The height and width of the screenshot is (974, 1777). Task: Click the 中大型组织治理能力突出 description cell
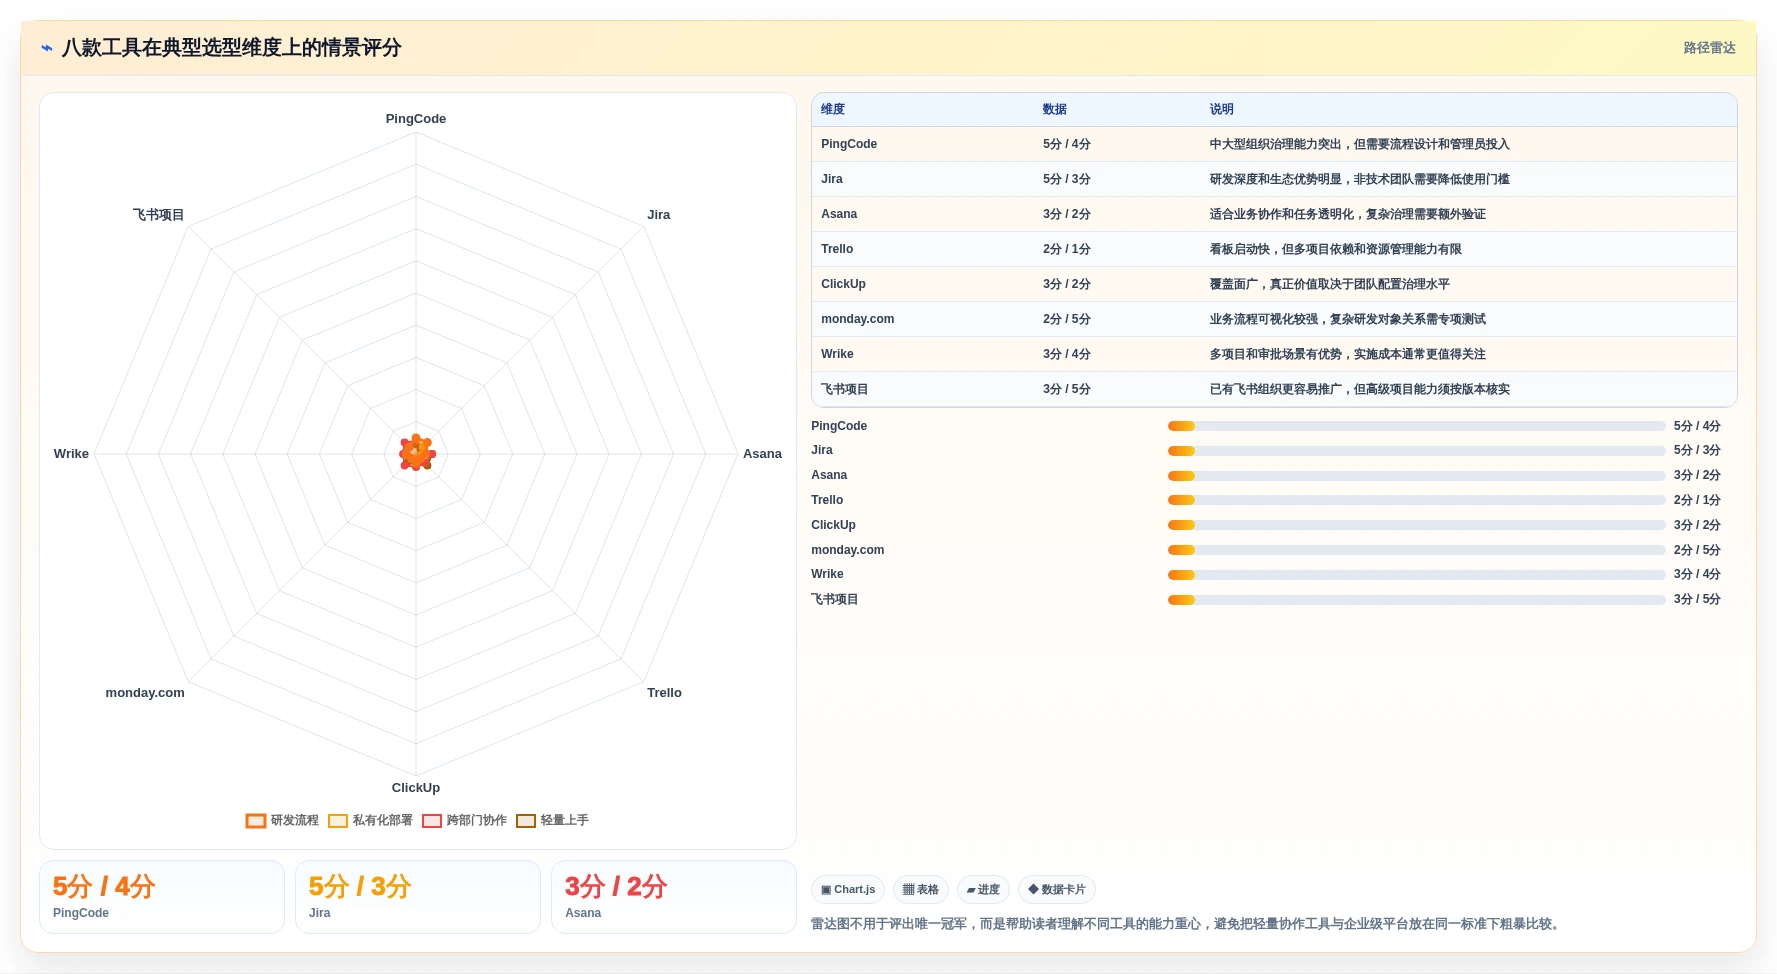tap(1360, 144)
